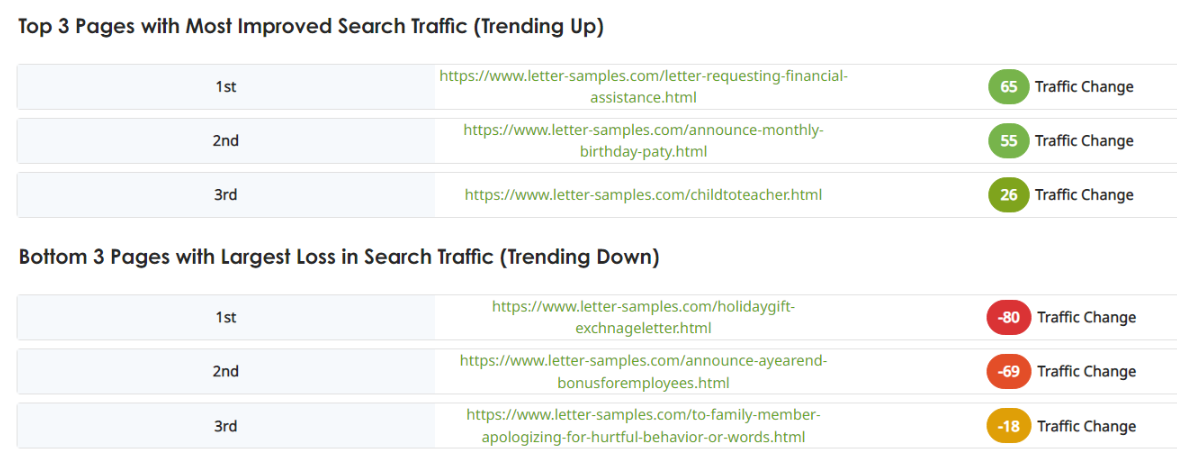Click the orange-red -69 traffic badge
Screen dimensions: 1177x457
[x=1010, y=372]
